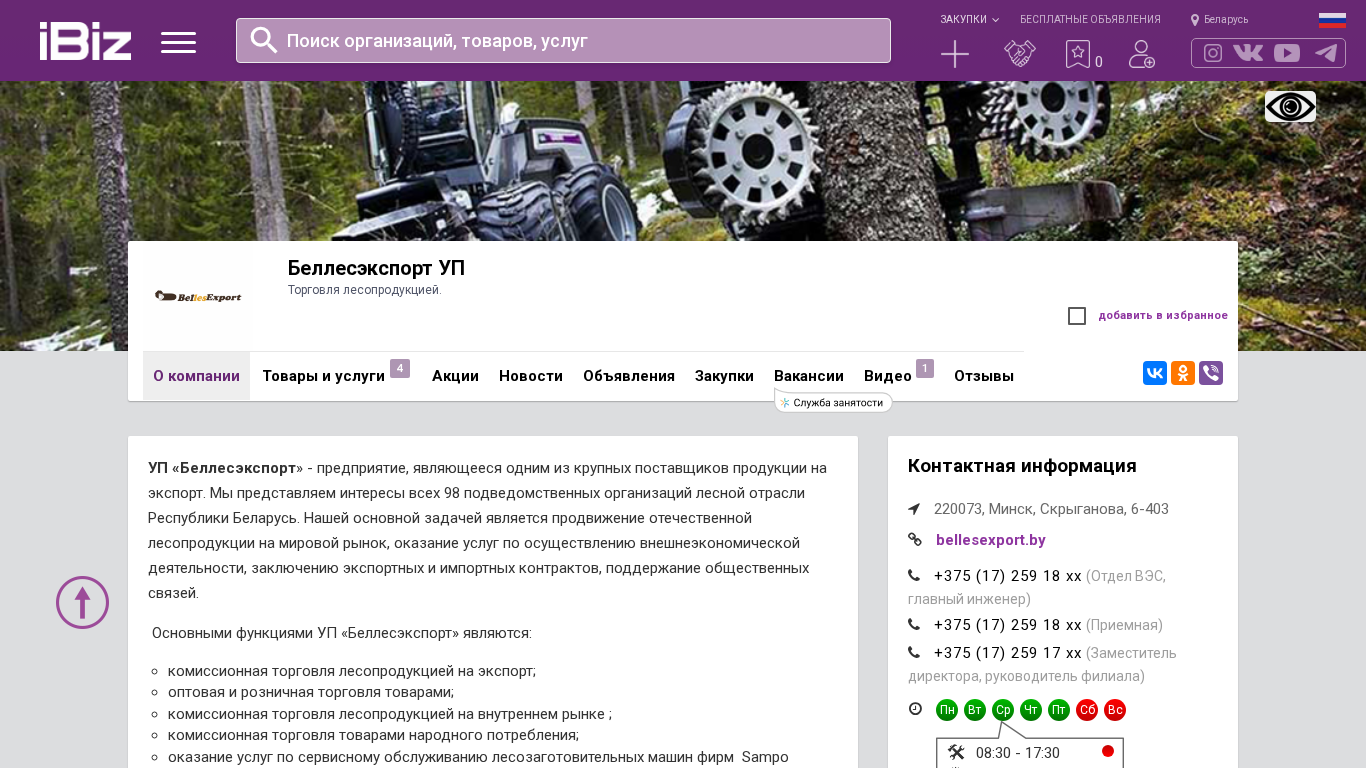Click the 08:30 - 17:30 working hours text
Viewport: 1366px width, 768px height.
click(x=1018, y=753)
